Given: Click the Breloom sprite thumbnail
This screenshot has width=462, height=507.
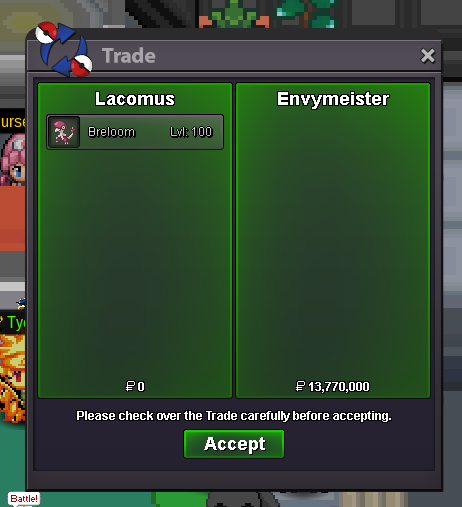Looking at the screenshot, I should tap(64, 132).
